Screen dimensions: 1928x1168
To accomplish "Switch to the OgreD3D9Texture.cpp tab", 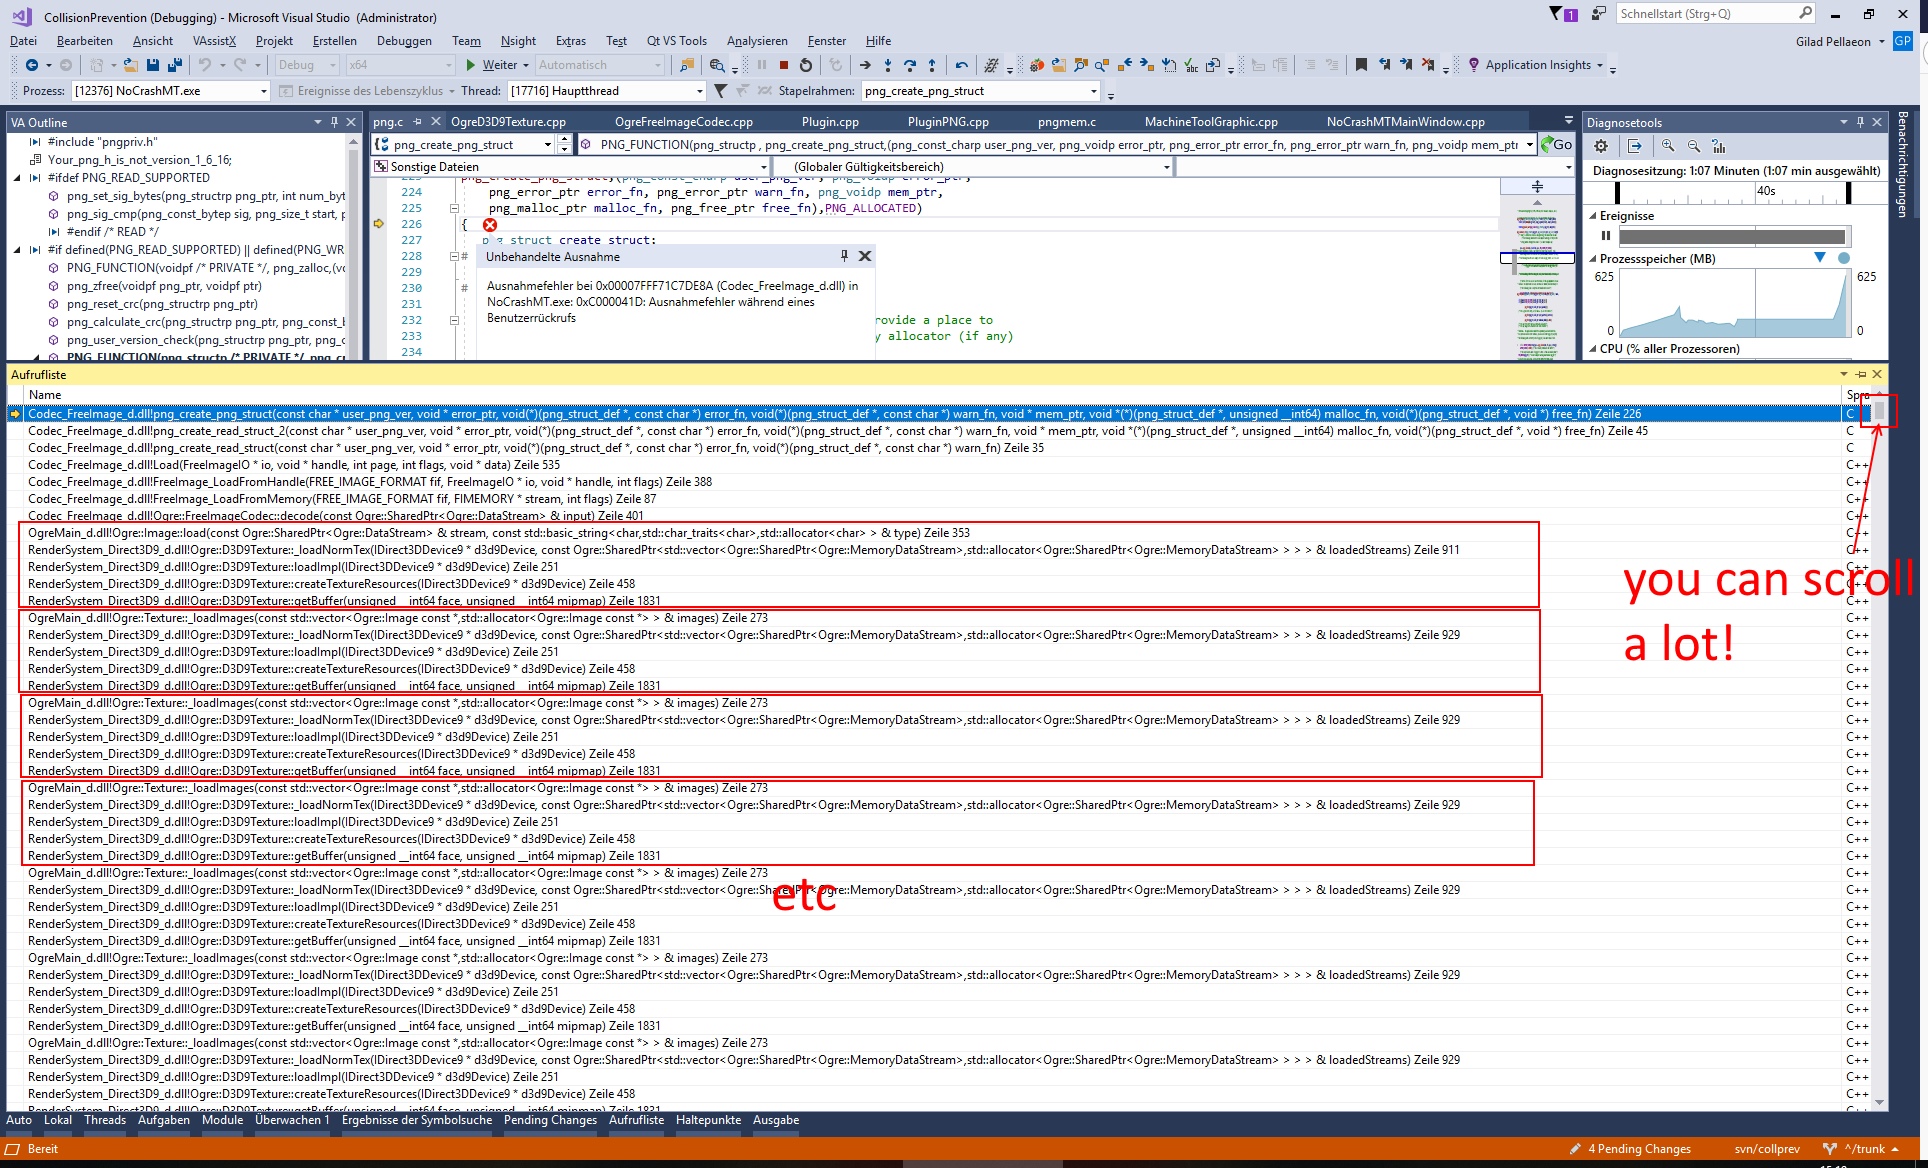I will (508, 122).
